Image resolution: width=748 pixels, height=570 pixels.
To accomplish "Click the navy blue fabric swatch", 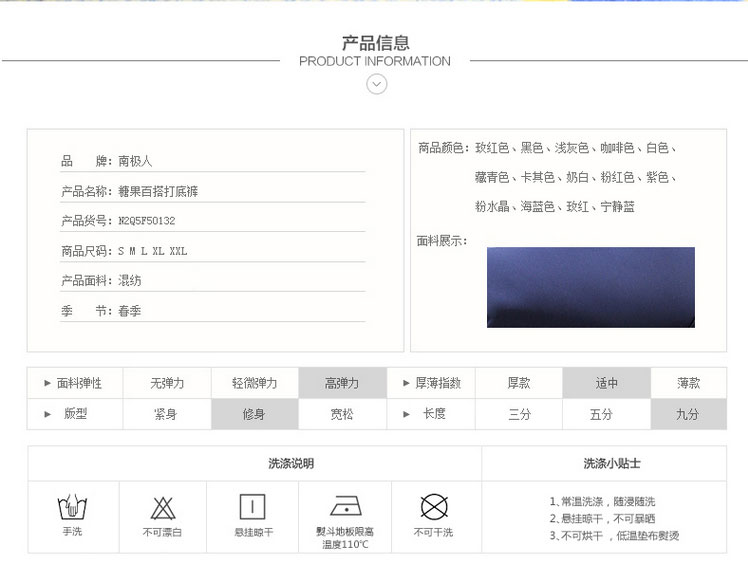I will (x=590, y=287).
